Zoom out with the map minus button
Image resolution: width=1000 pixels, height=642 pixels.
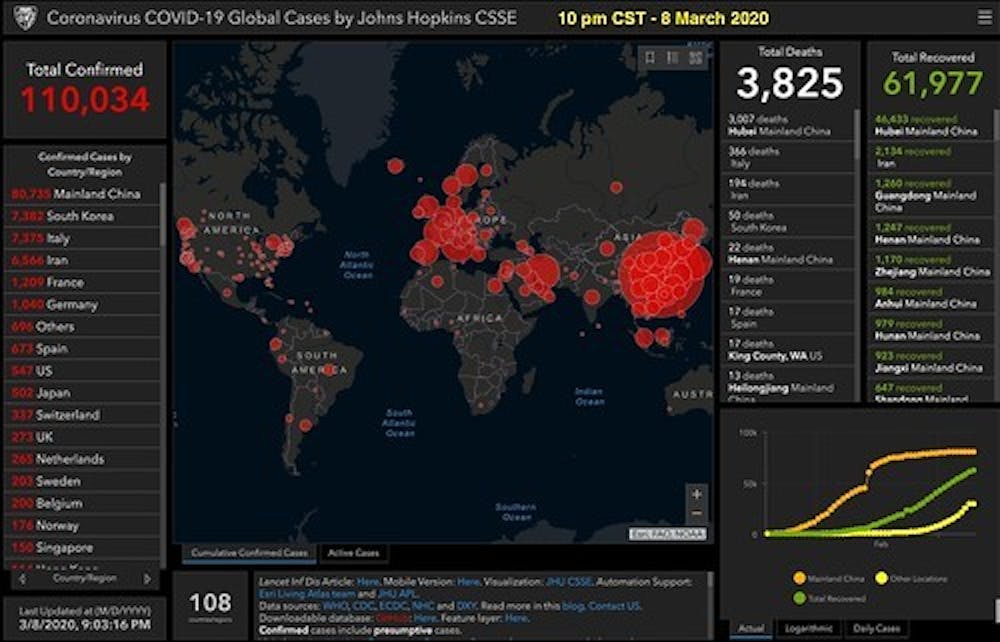696,513
